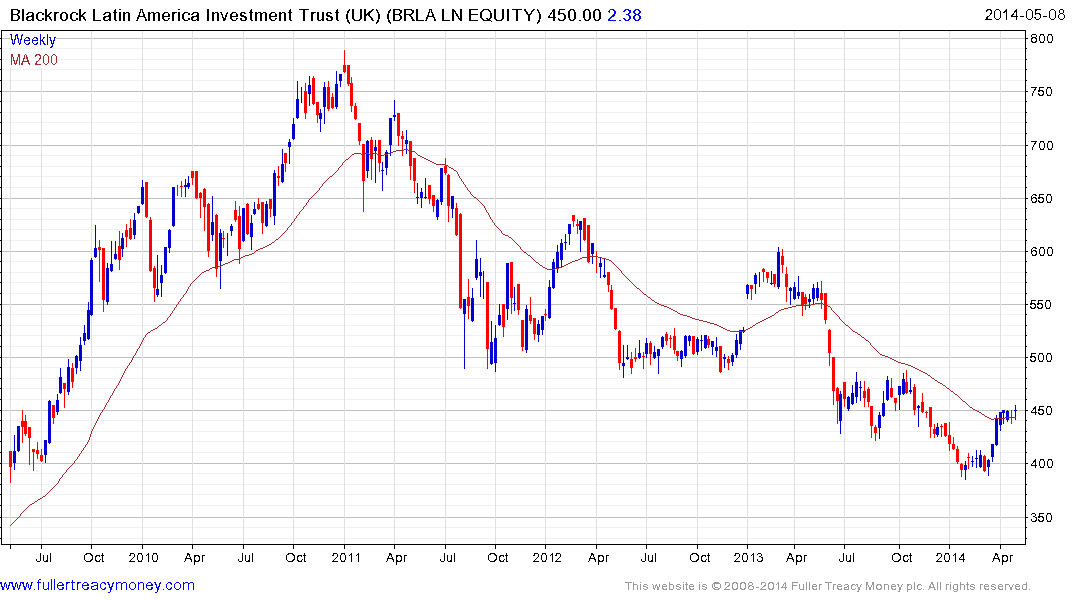Viewport: 1075px width, 600px height.
Task: Click the 350 price axis label
Action: click(x=1041, y=518)
